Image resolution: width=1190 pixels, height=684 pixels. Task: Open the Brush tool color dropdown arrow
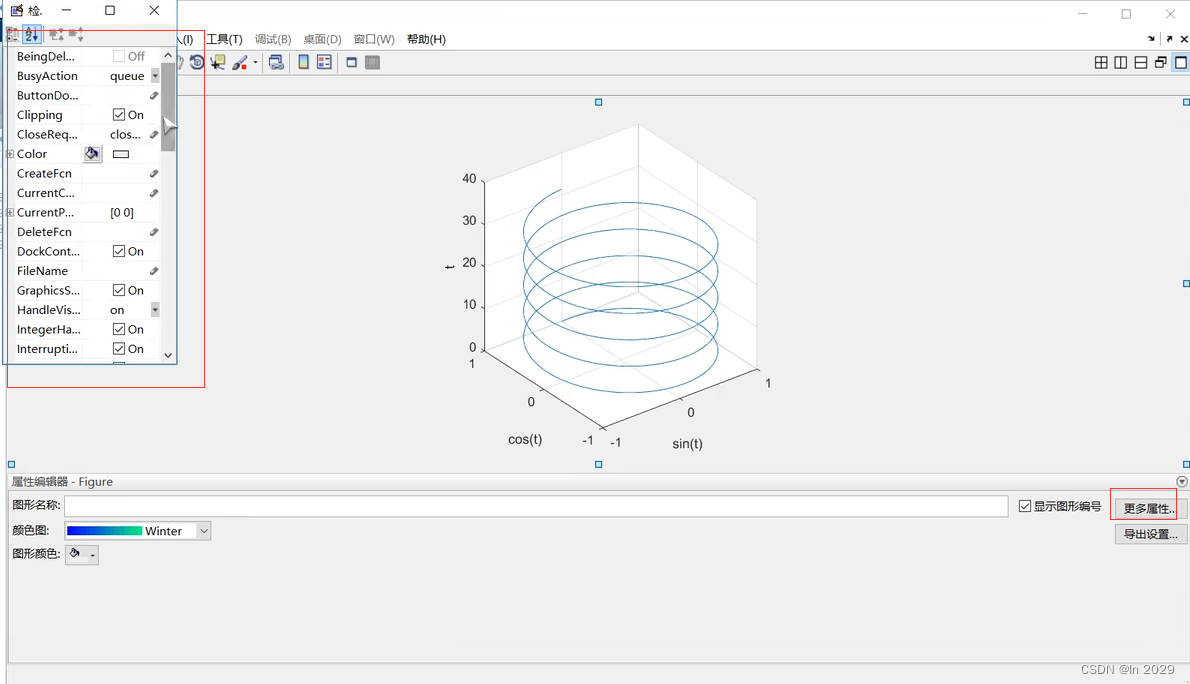tap(255, 62)
